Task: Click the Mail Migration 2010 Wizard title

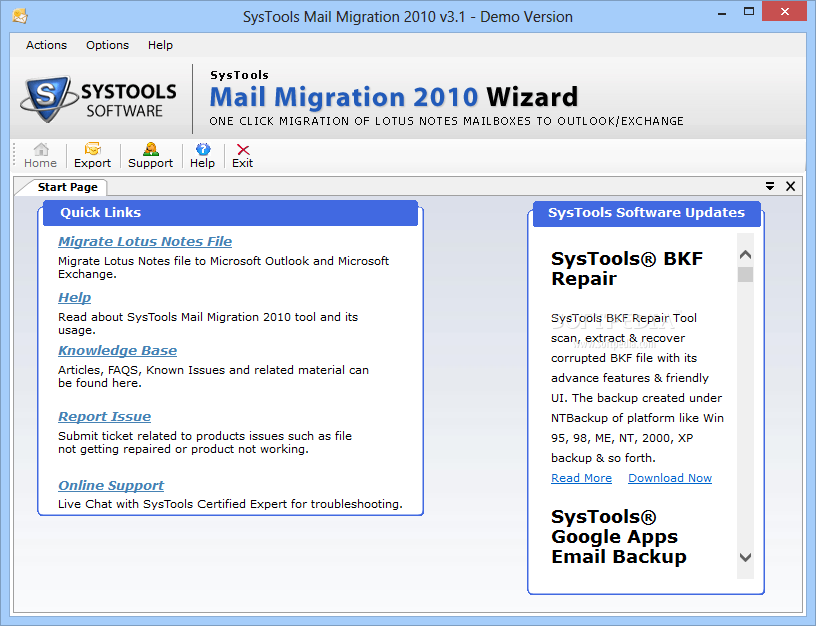Action: [393, 97]
